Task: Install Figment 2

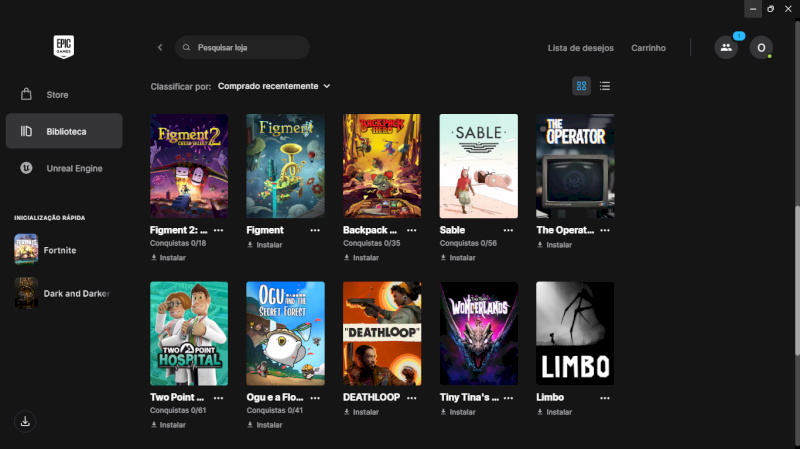Action: pyautogui.click(x=168, y=258)
